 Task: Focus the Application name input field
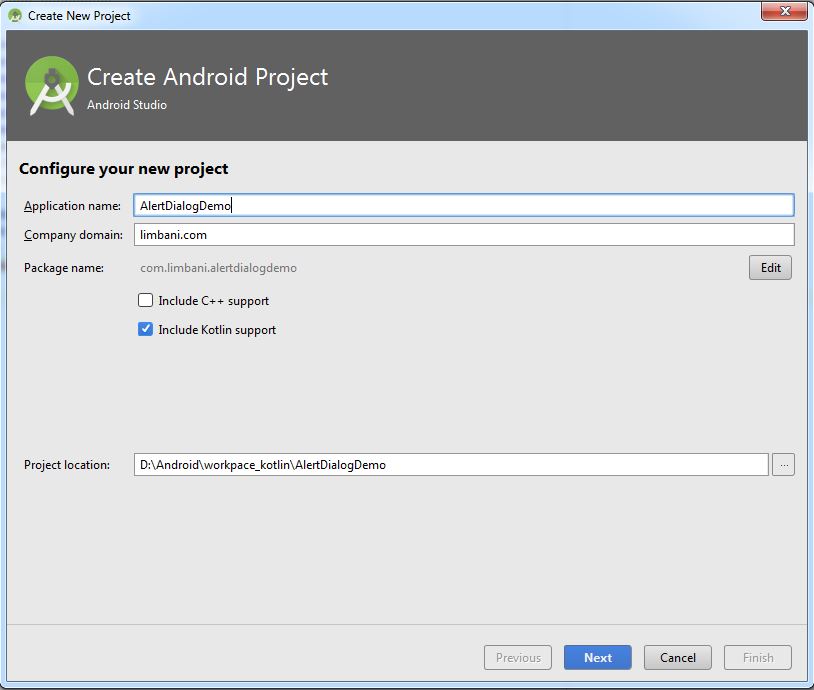click(x=400, y=204)
